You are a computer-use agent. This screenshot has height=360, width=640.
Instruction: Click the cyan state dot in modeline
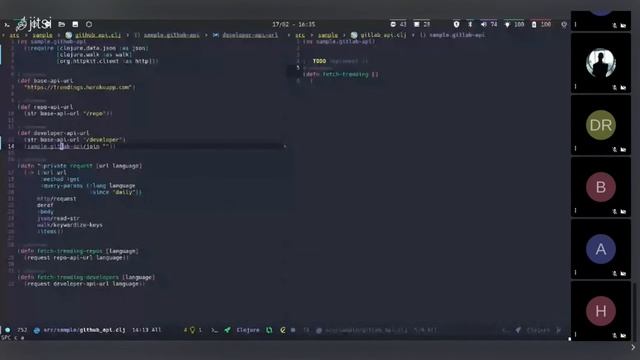tap(8, 330)
